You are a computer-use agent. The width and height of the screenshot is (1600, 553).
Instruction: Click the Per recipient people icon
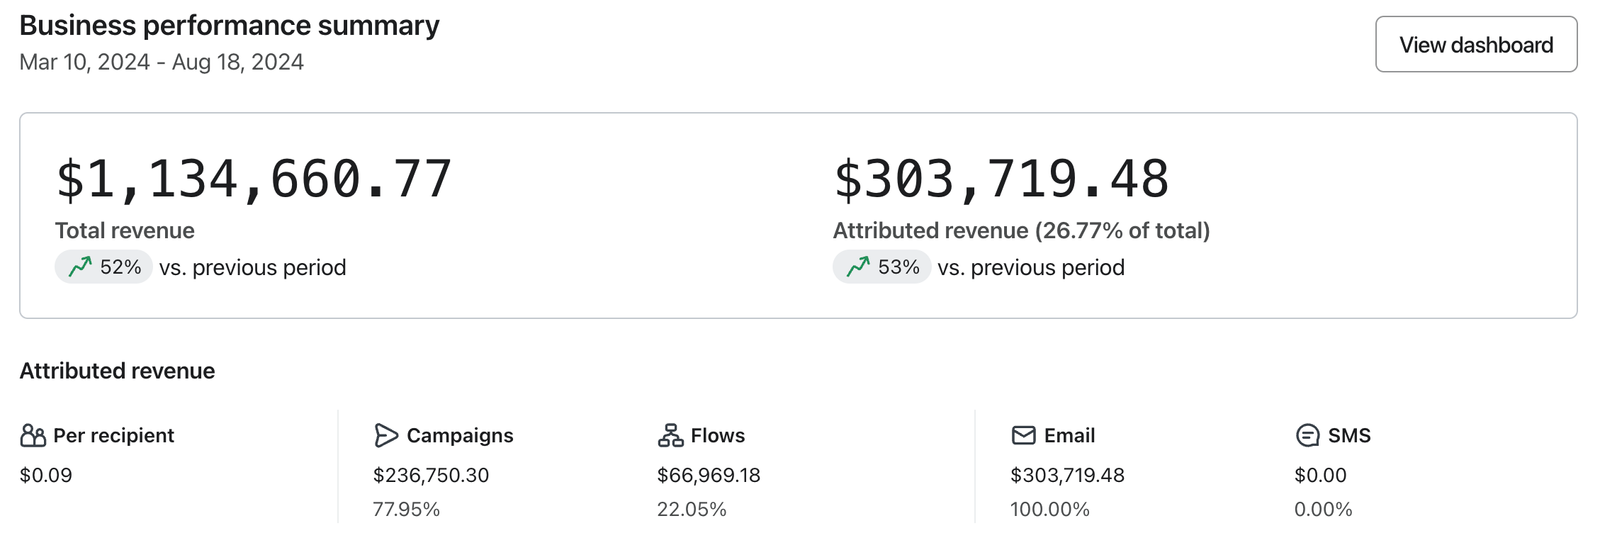tap(33, 436)
